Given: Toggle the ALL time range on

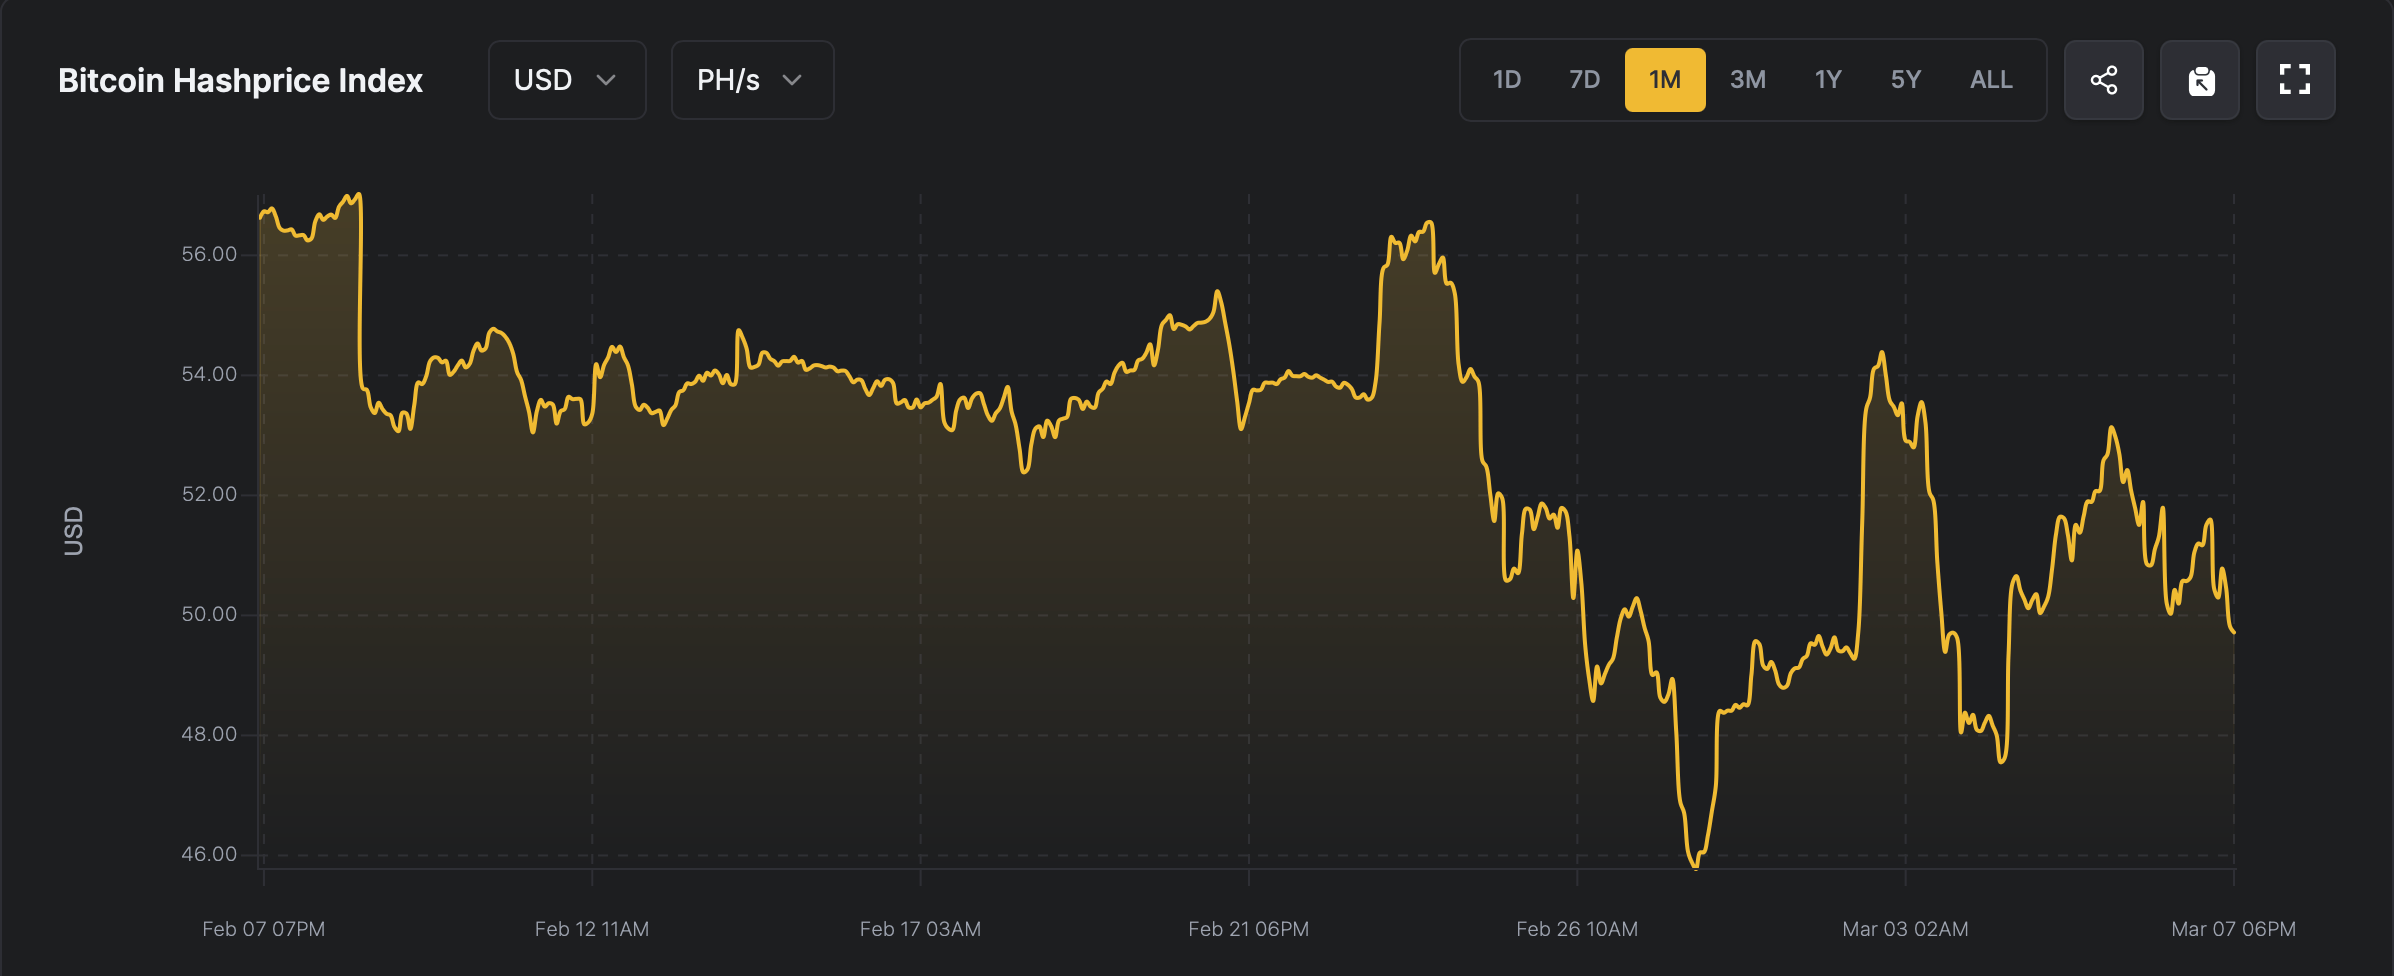Looking at the screenshot, I should pyautogui.click(x=1990, y=80).
